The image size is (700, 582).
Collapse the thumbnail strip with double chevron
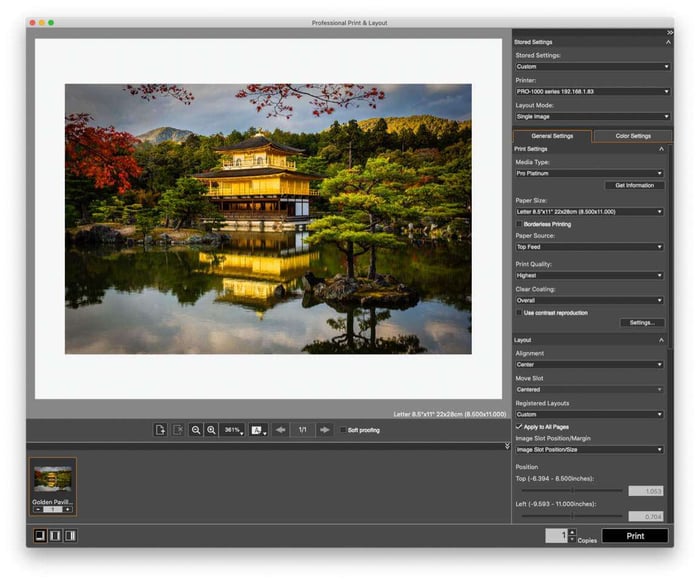(506, 446)
